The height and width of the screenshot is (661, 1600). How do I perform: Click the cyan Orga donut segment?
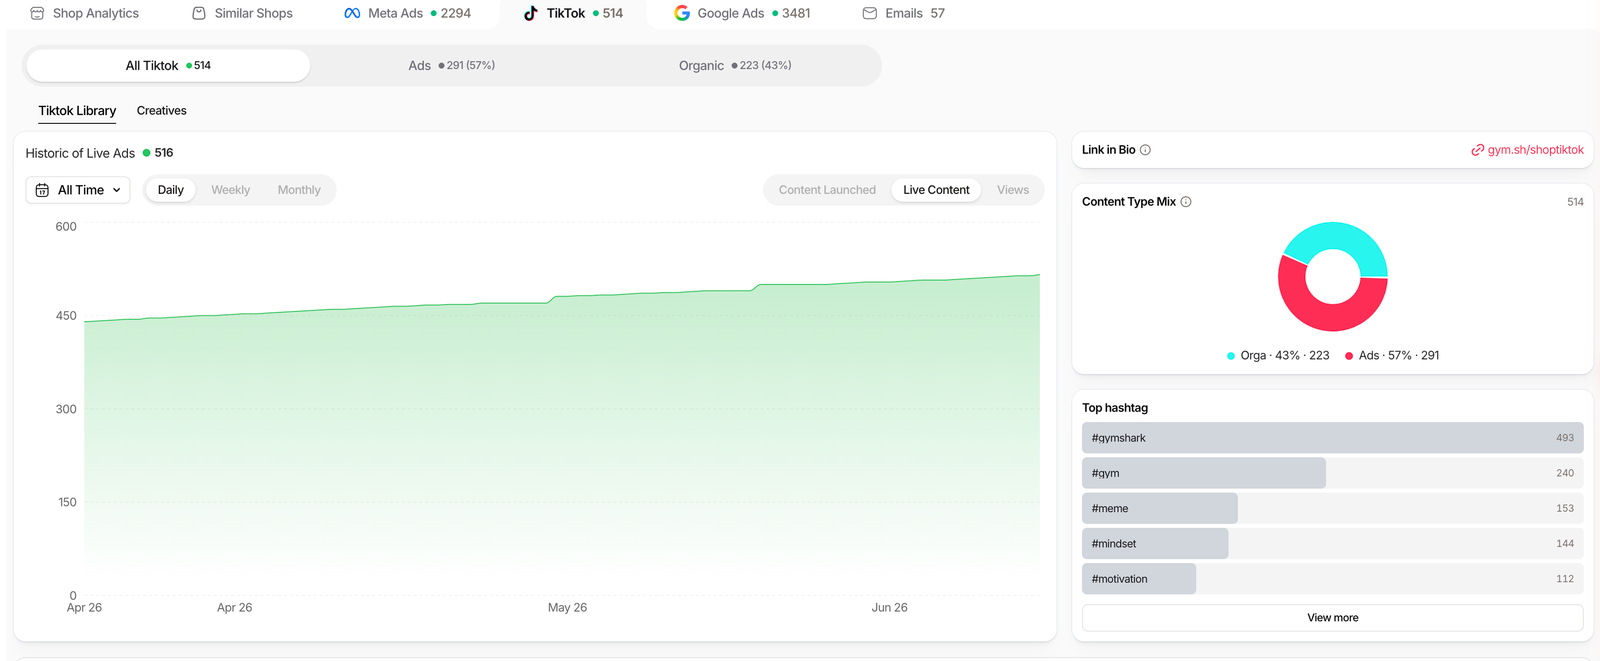point(1338,236)
